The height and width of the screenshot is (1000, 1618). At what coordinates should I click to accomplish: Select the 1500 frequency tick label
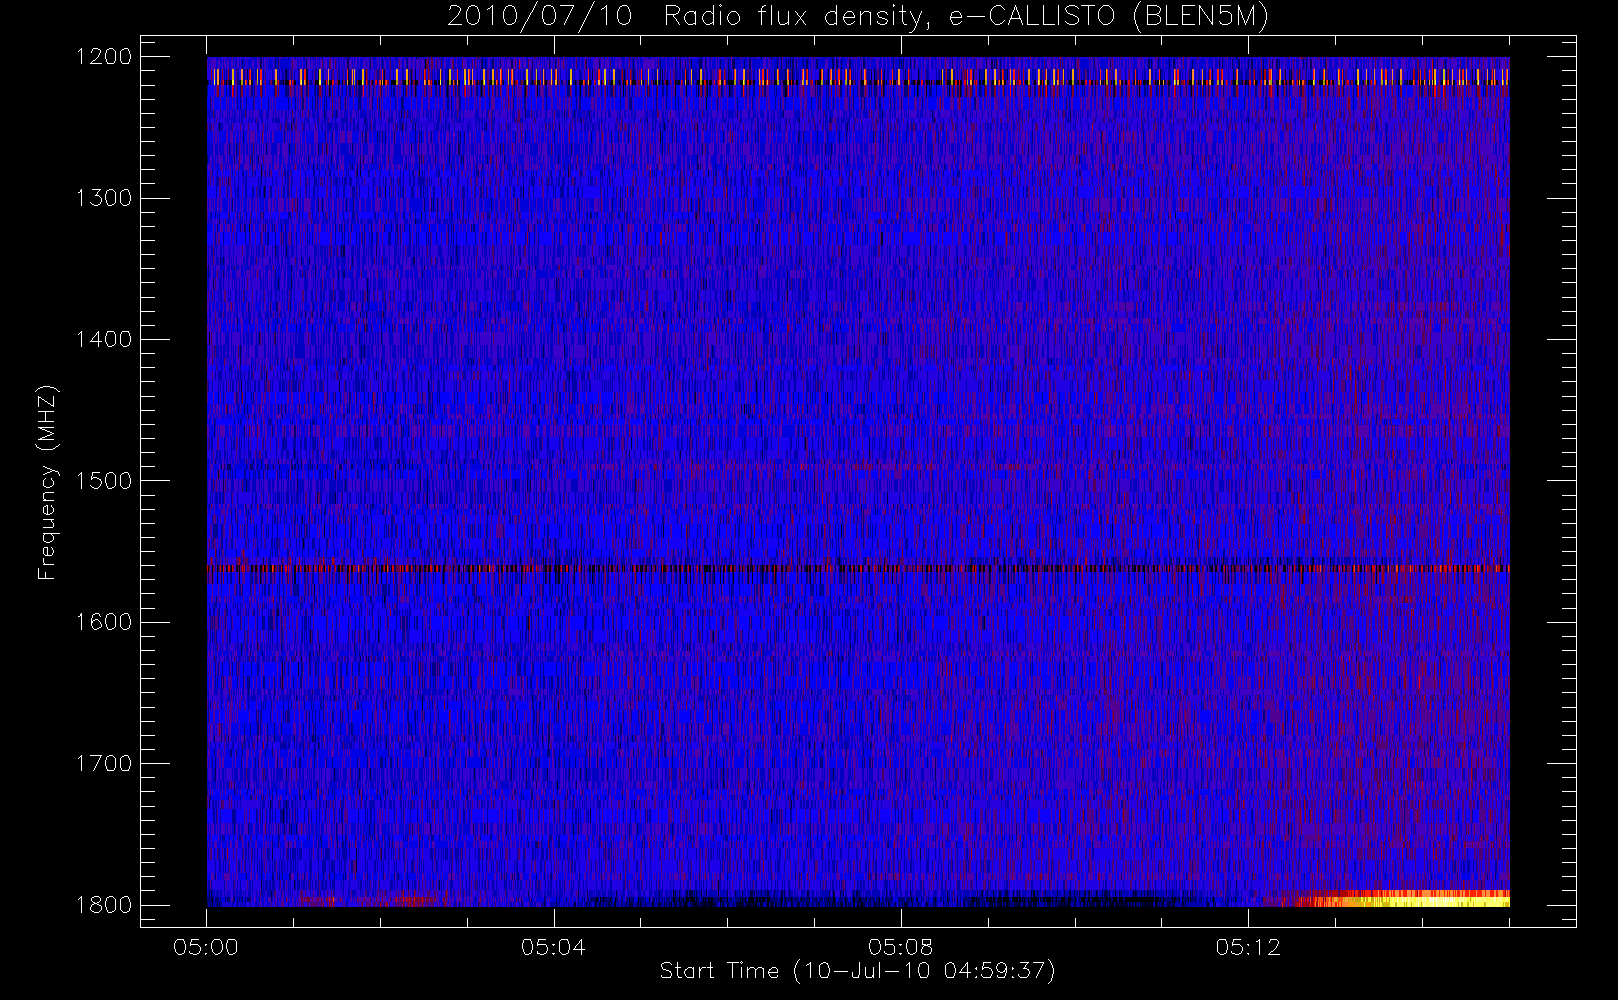[104, 481]
